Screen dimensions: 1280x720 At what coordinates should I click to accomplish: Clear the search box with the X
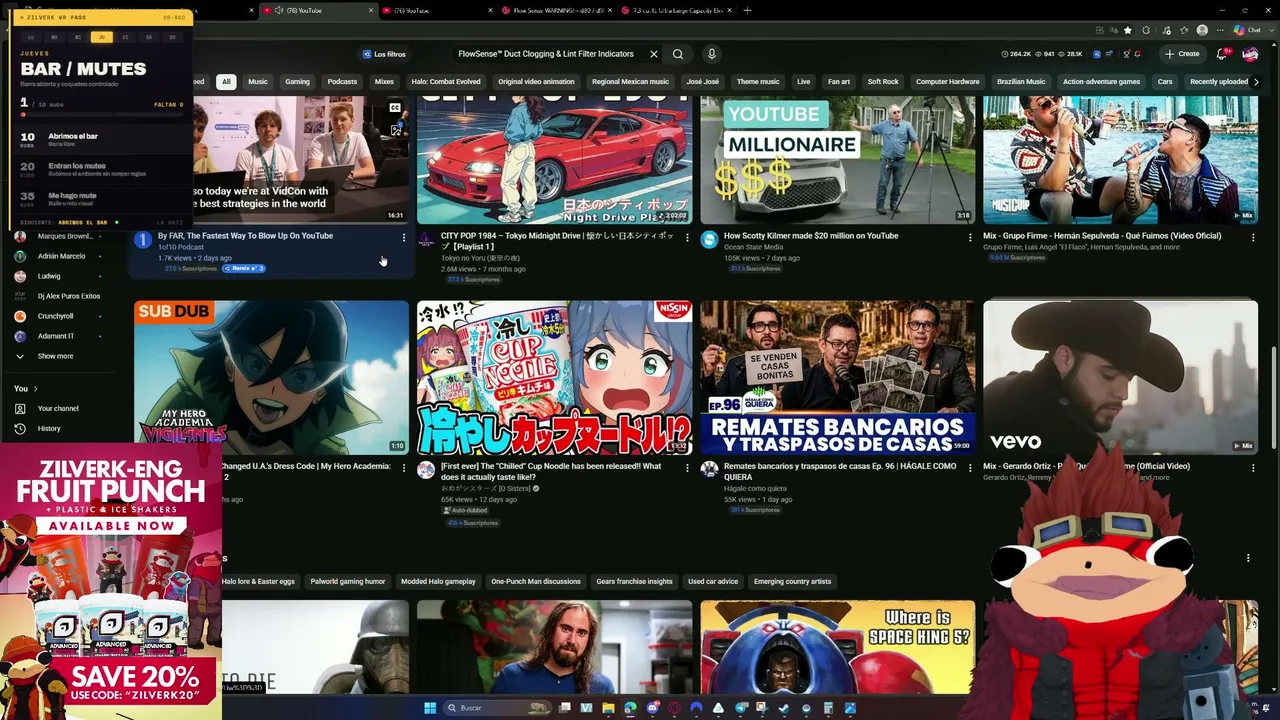654,54
